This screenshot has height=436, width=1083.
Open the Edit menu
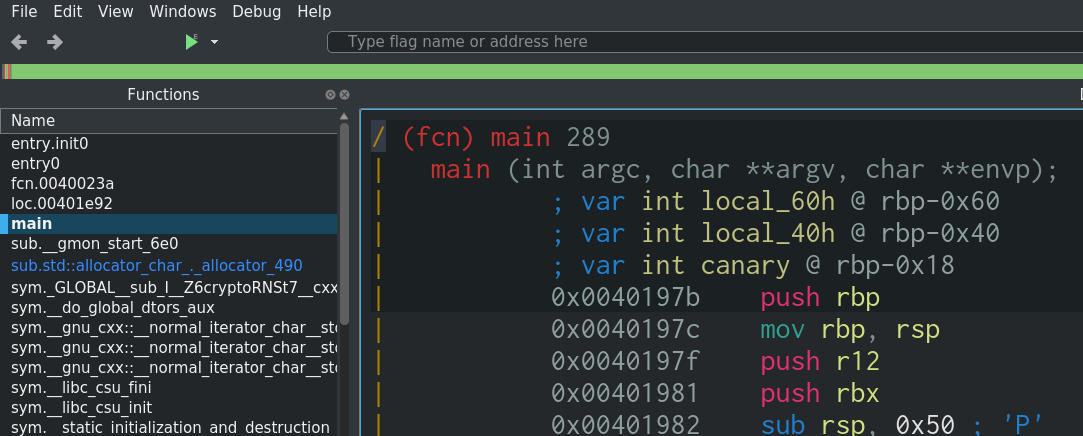pyautogui.click(x=68, y=12)
